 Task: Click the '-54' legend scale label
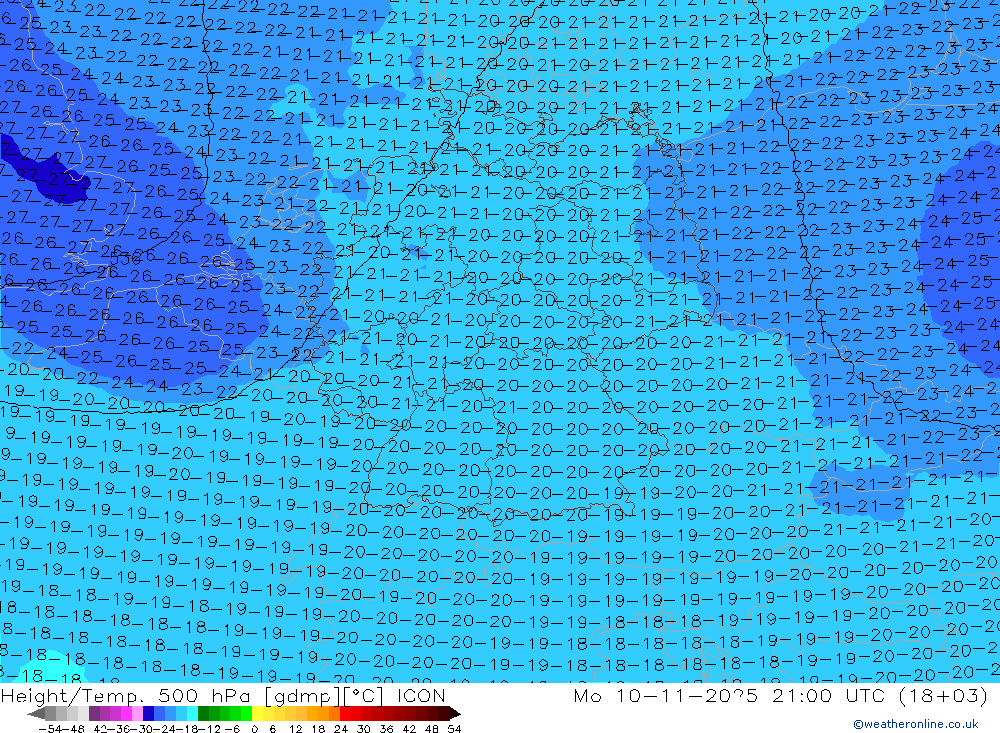pos(50,728)
